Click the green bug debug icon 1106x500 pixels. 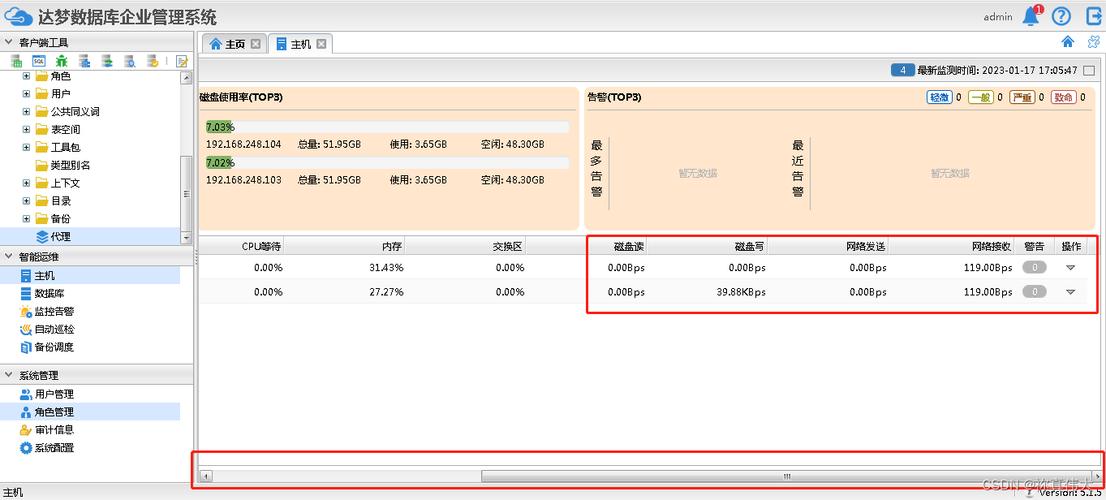pyautogui.click(x=61, y=61)
